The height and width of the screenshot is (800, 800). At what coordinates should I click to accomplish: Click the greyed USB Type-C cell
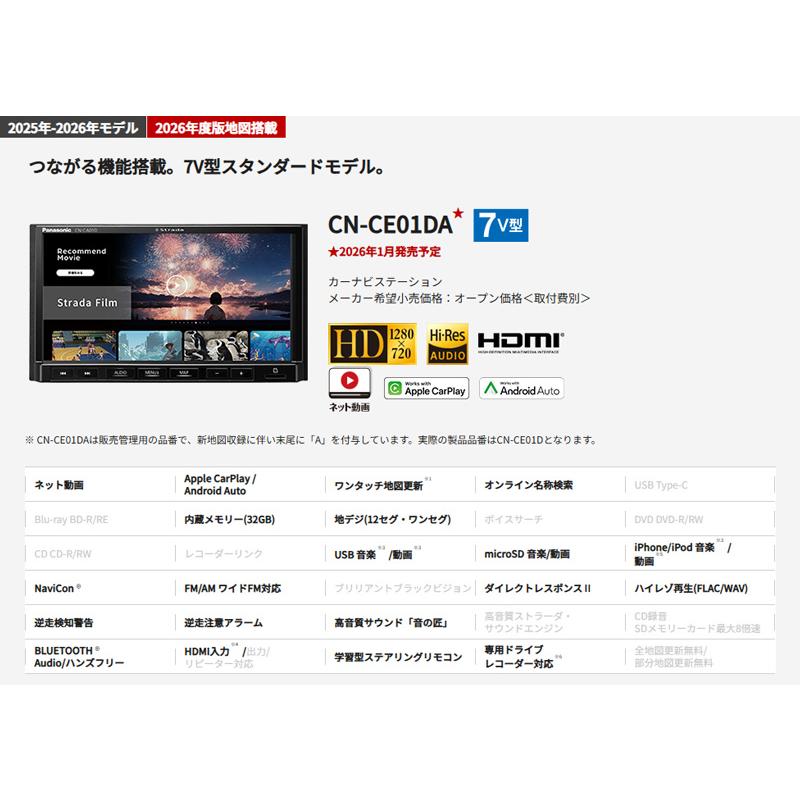tap(699, 485)
